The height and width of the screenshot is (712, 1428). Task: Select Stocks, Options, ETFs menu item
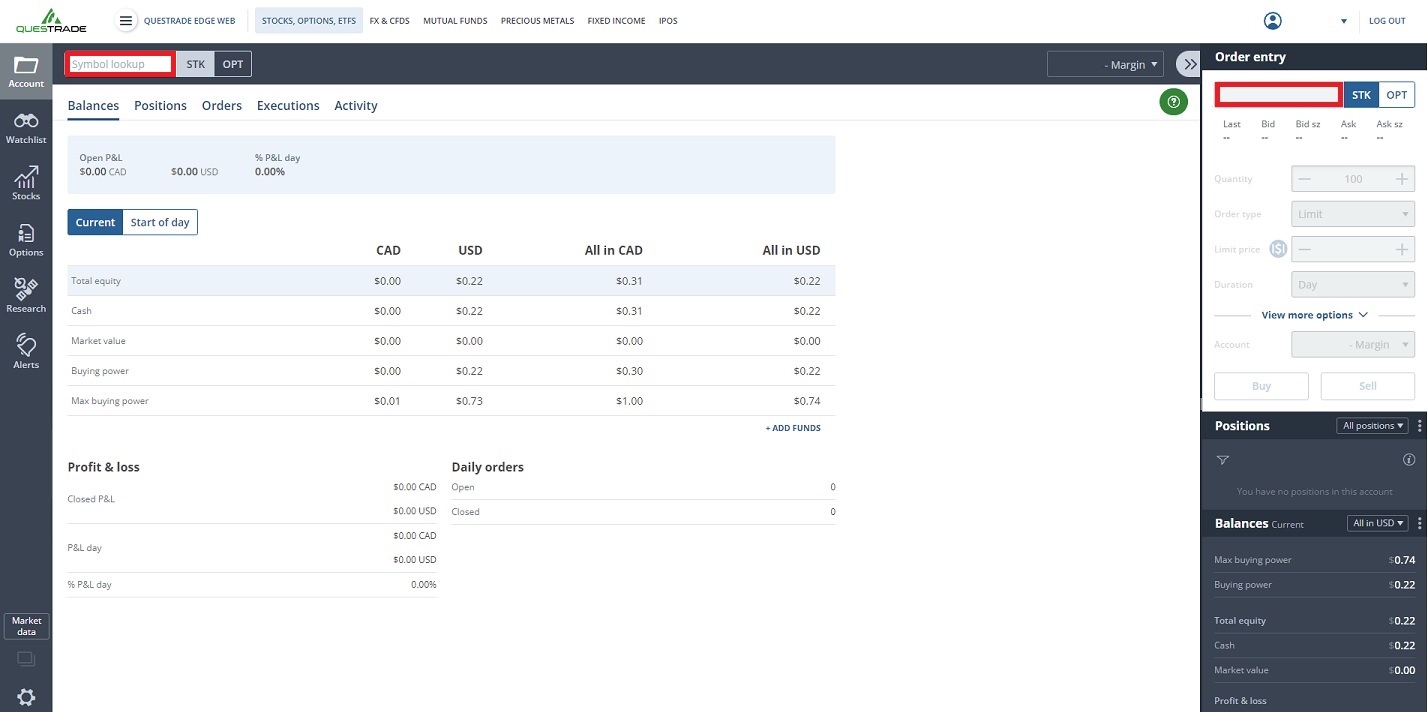coord(309,21)
